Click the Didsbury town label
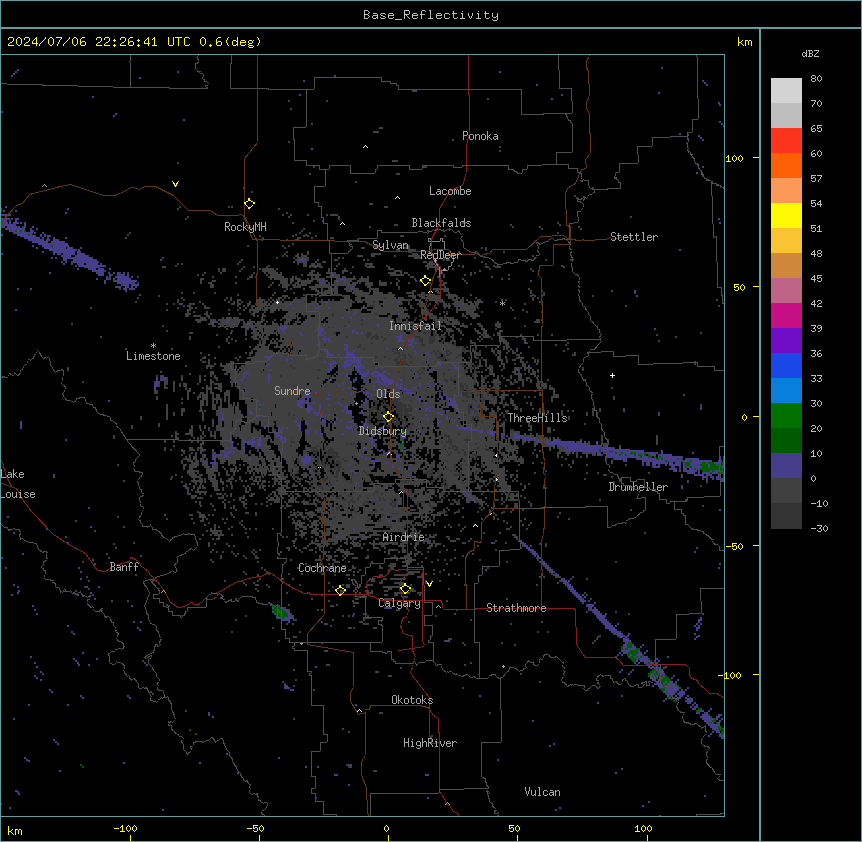The image size is (862, 842). (x=383, y=431)
